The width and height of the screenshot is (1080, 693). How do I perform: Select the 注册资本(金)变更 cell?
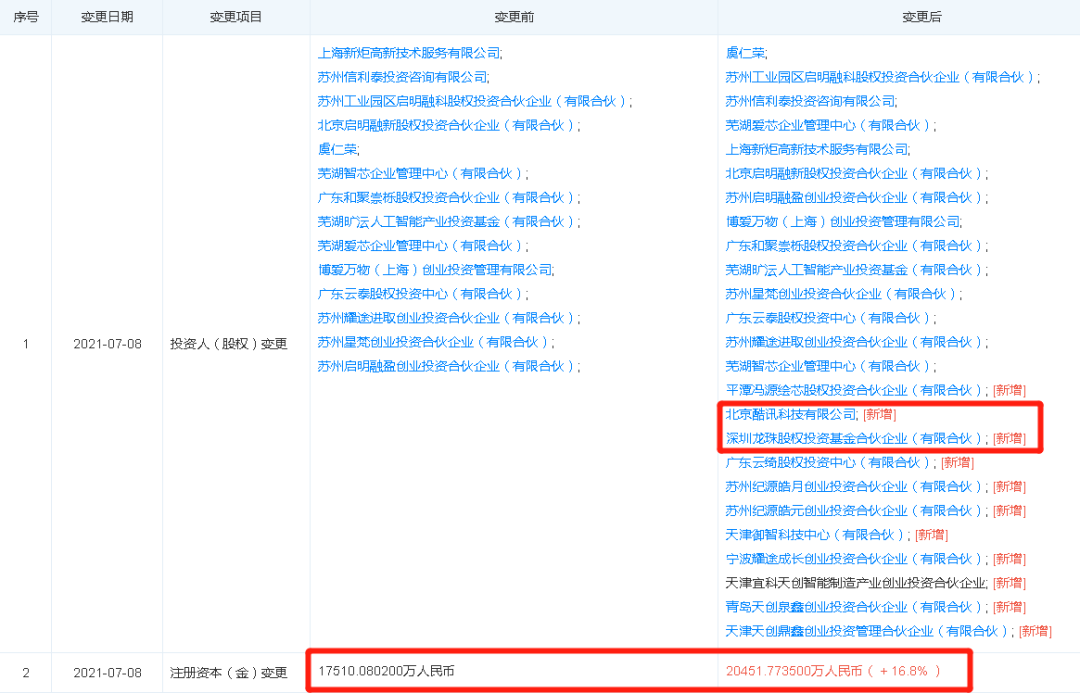[229, 672]
